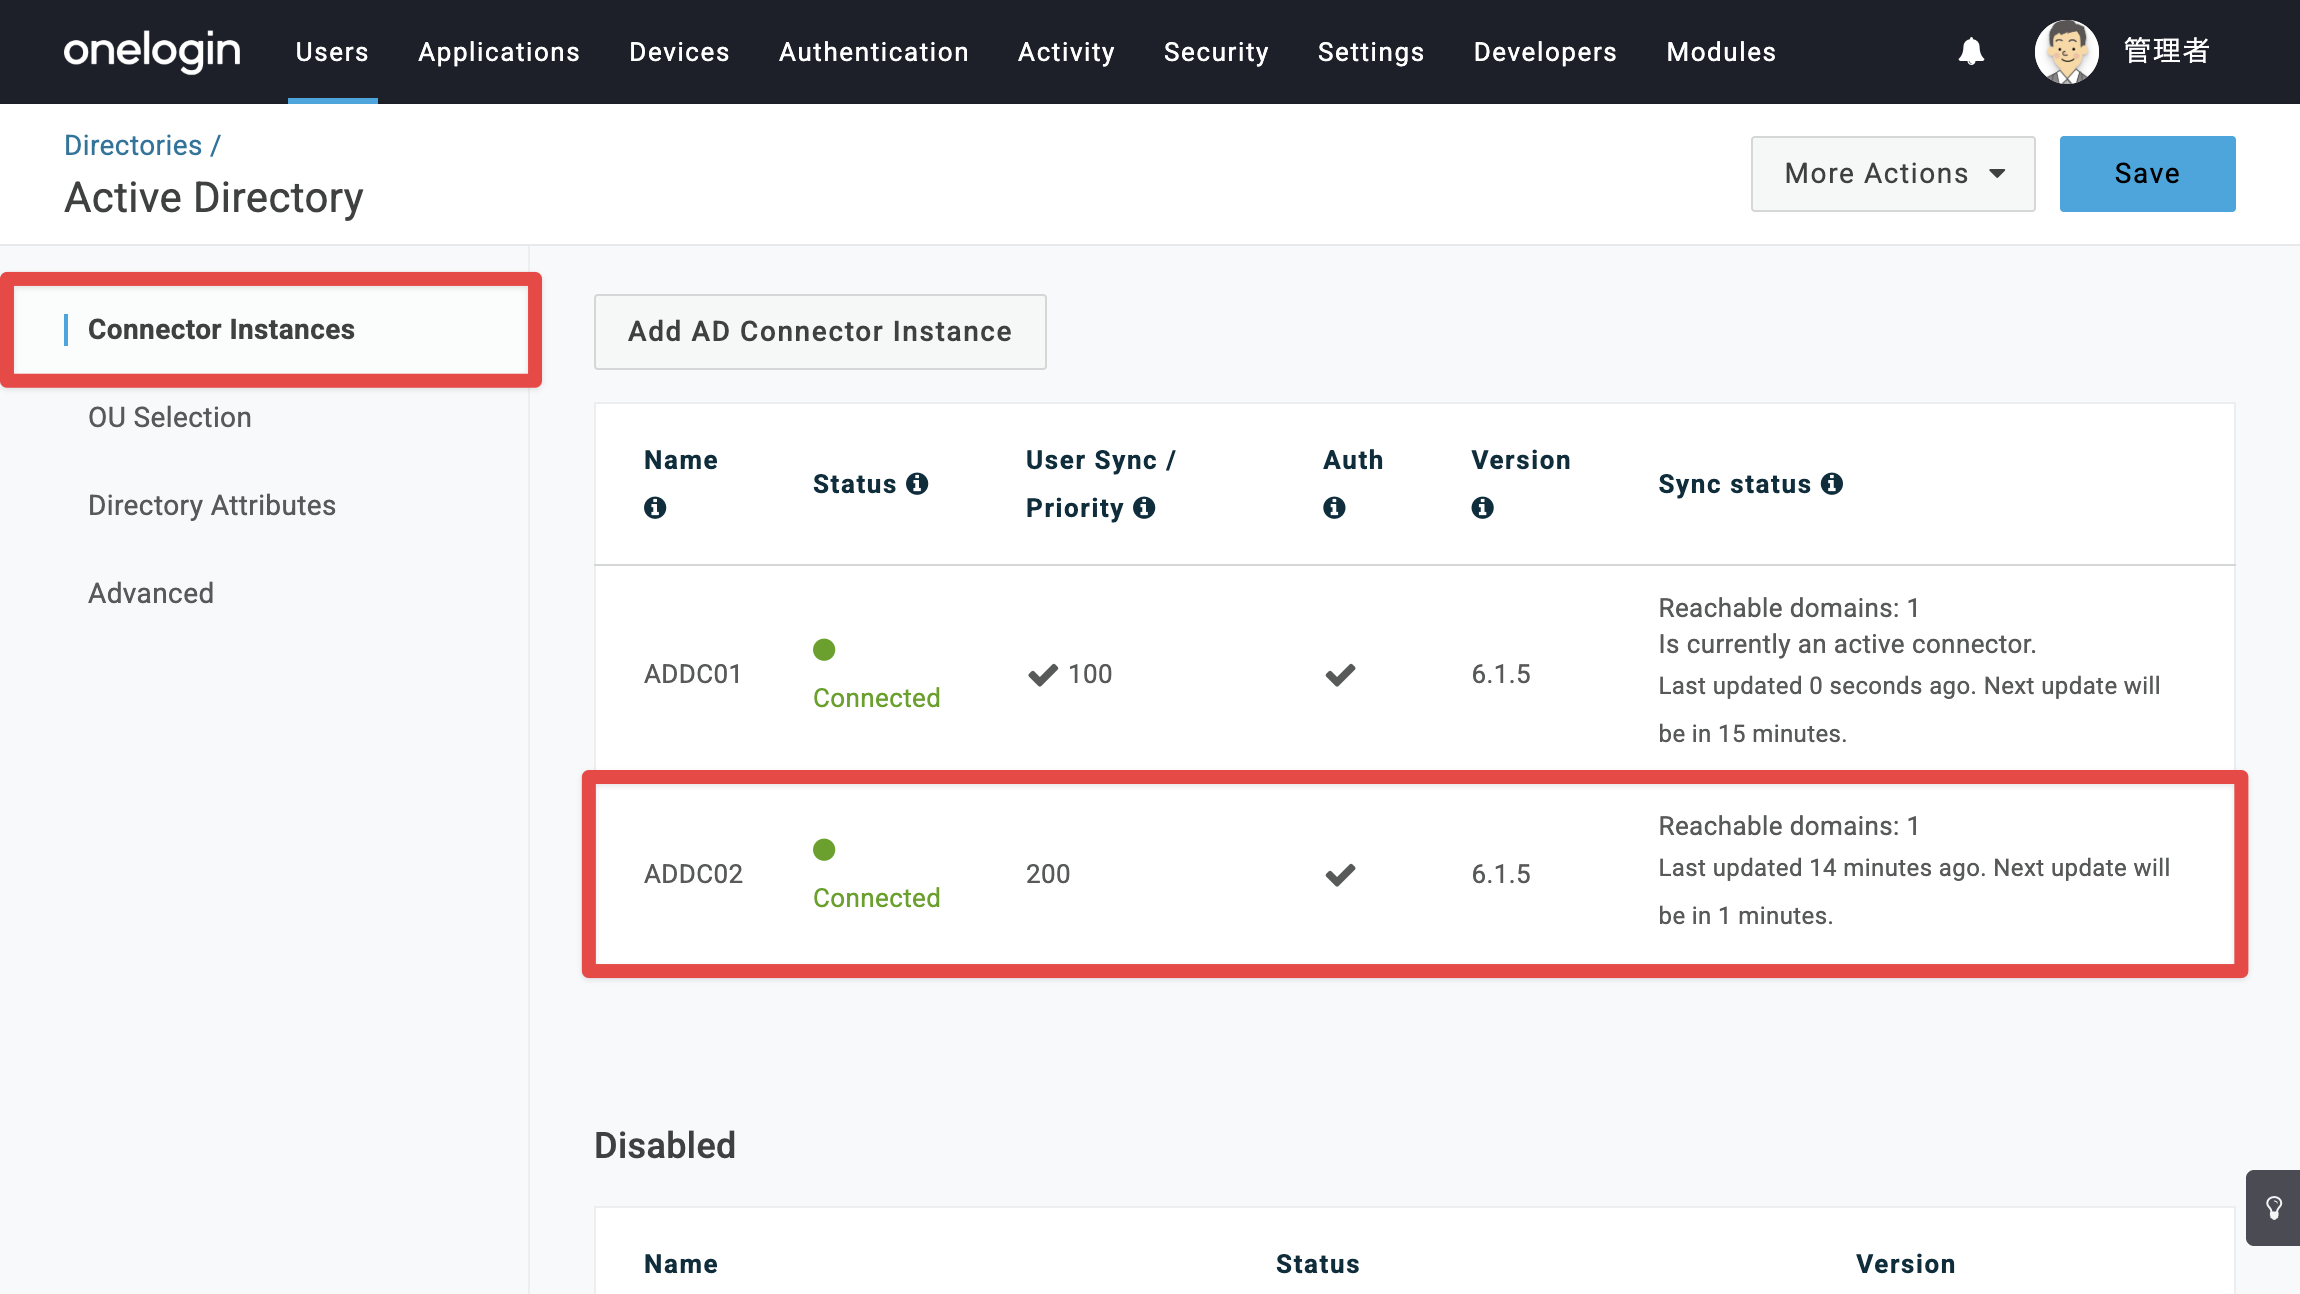Viewport: 2300px width, 1294px height.
Task: Switch to the OU Selection tab
Action: pyautogui.click(x=170, y=418)
